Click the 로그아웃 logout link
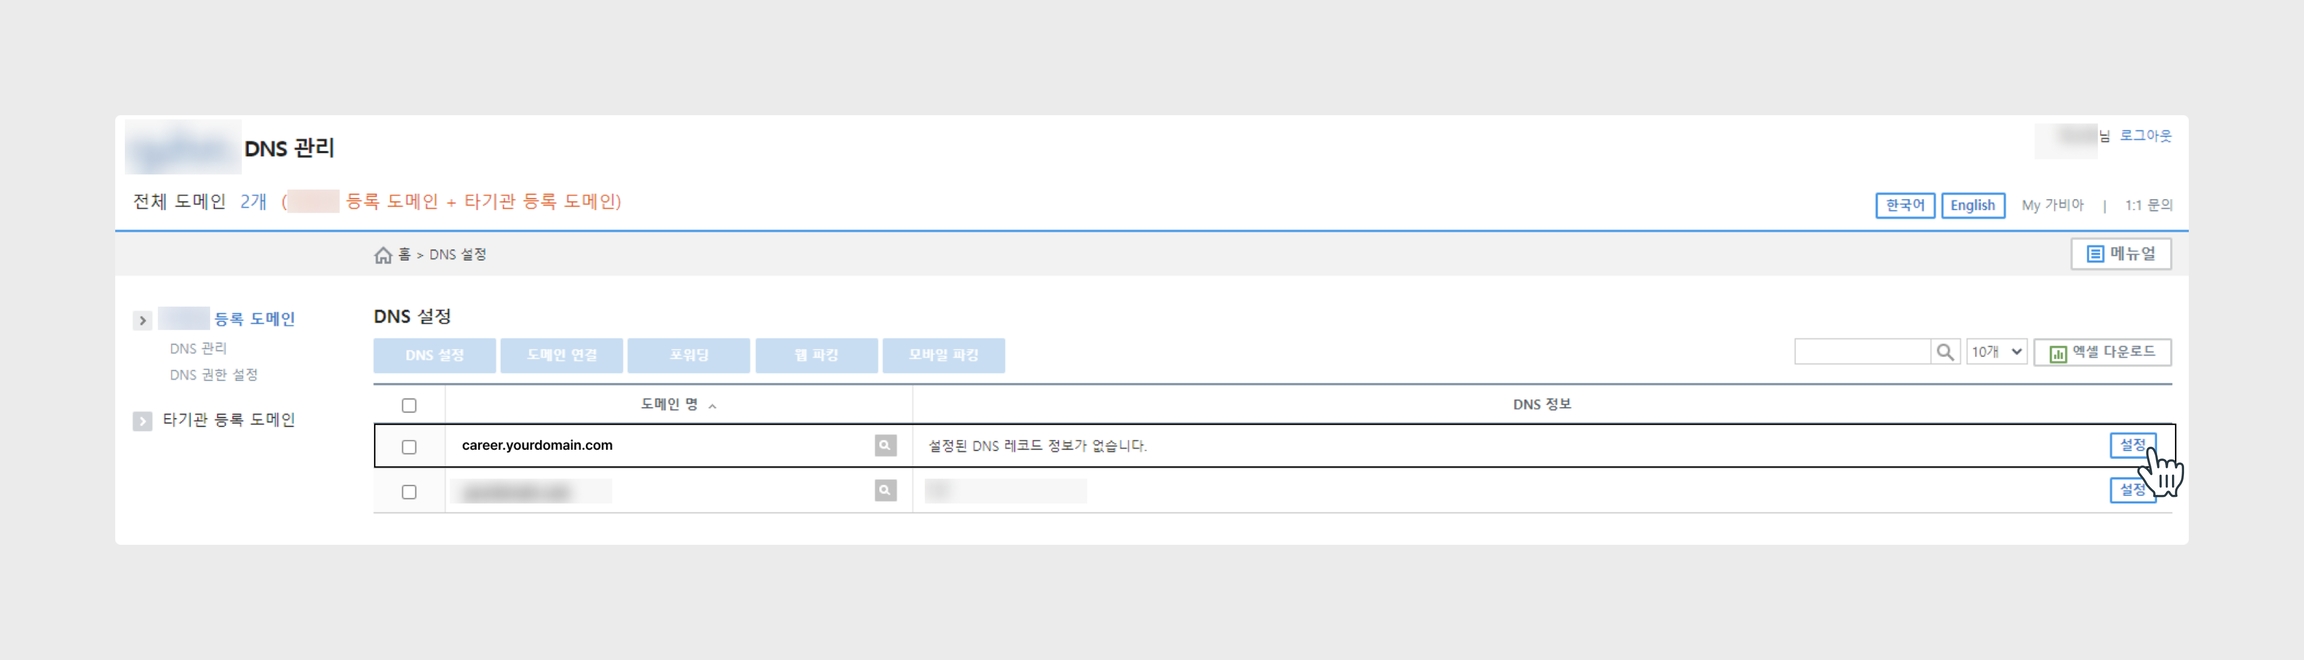Viewport: 2304px width, 660px height. 2145,136
